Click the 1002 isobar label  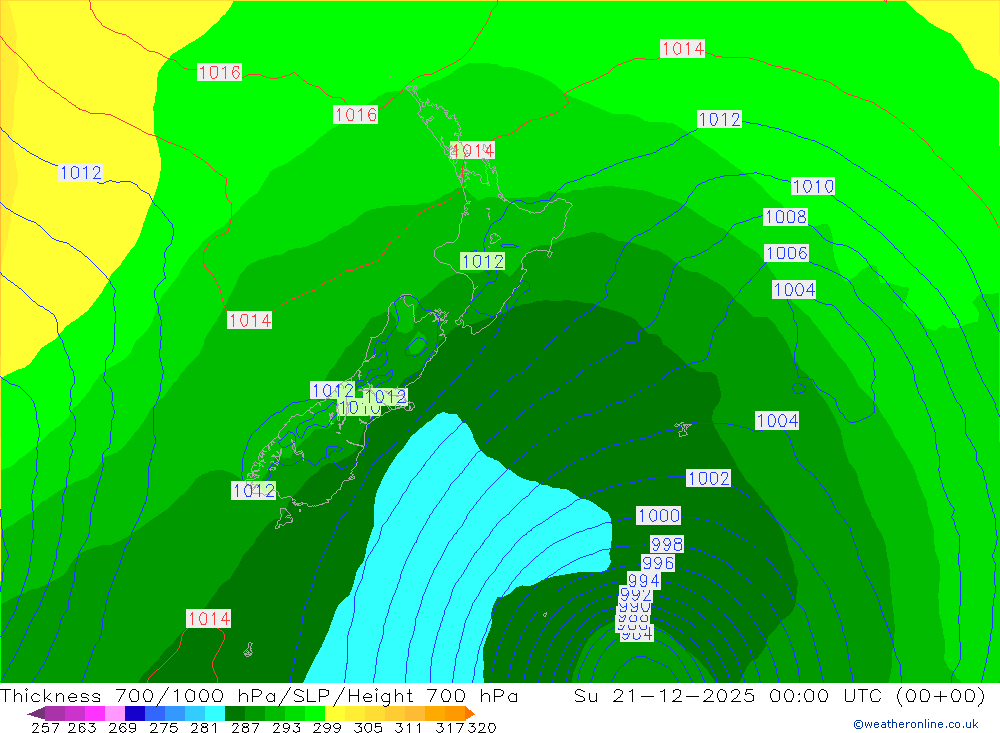(709, 478)
